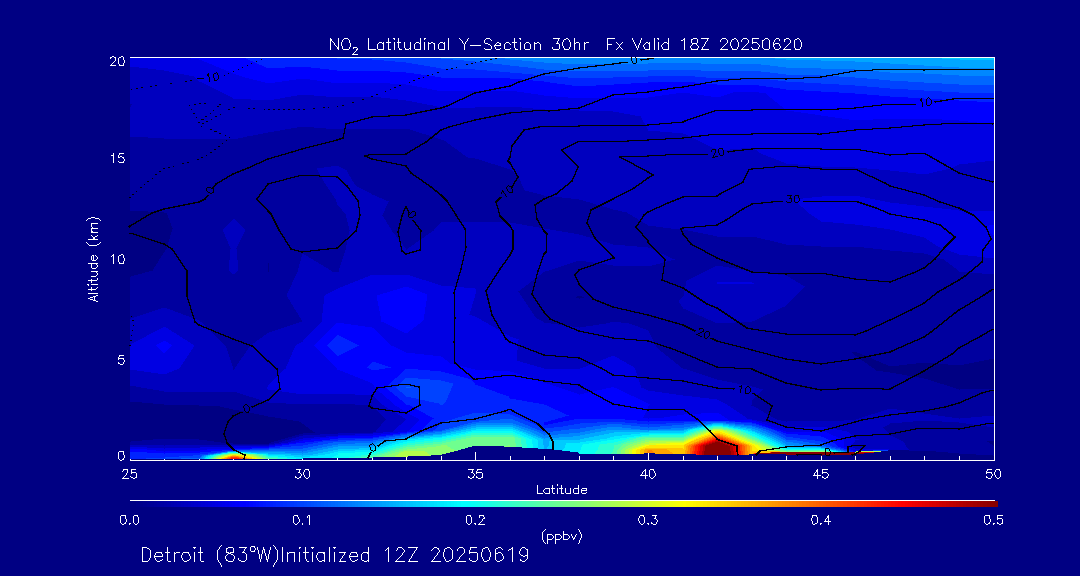Click altitude axis tick label "5"

(120, 360)
